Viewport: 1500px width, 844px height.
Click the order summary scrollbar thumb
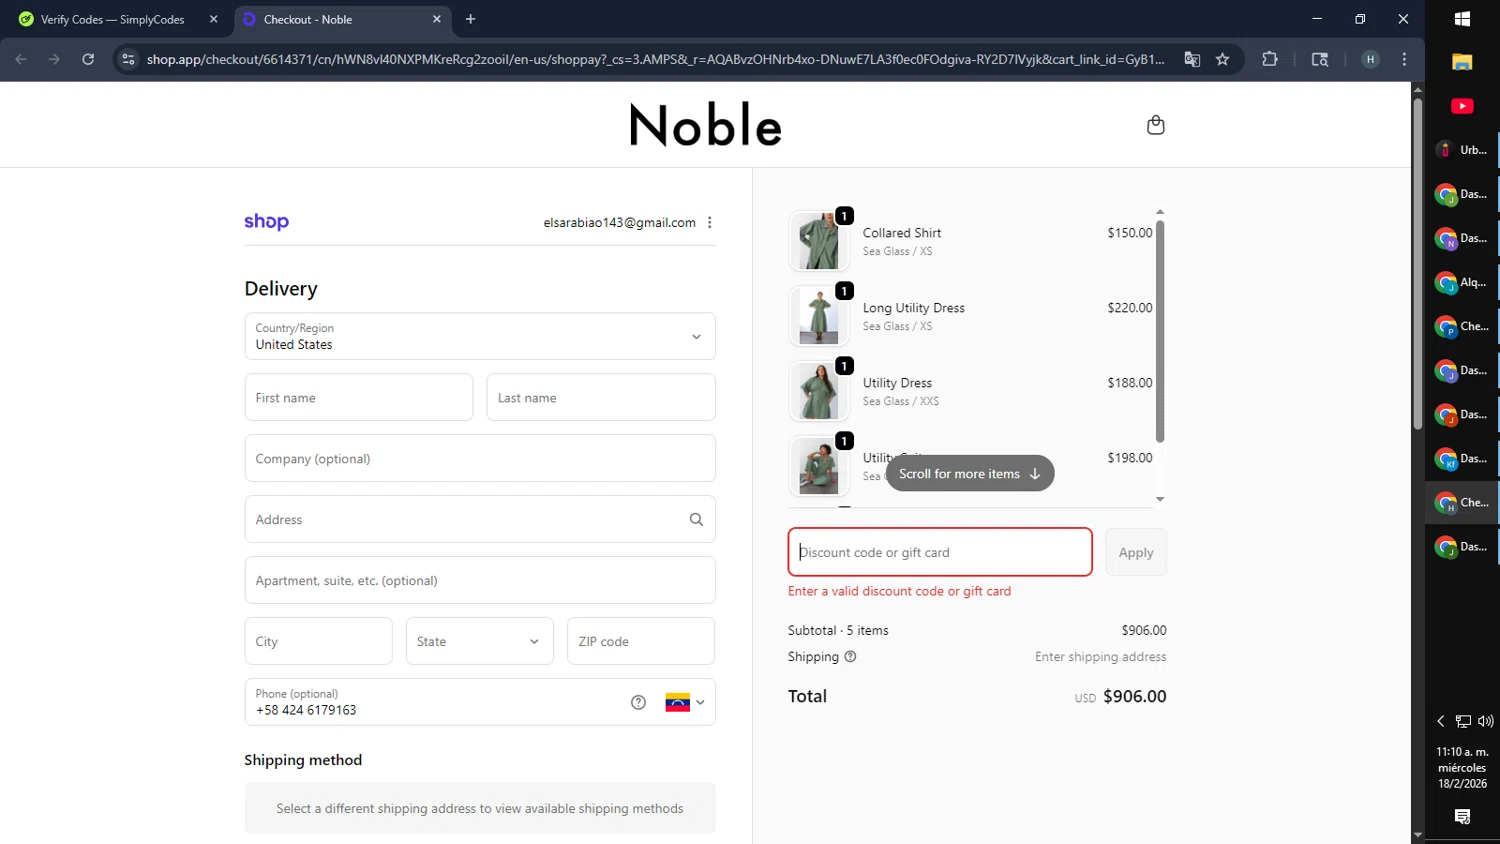(1160, 330)
